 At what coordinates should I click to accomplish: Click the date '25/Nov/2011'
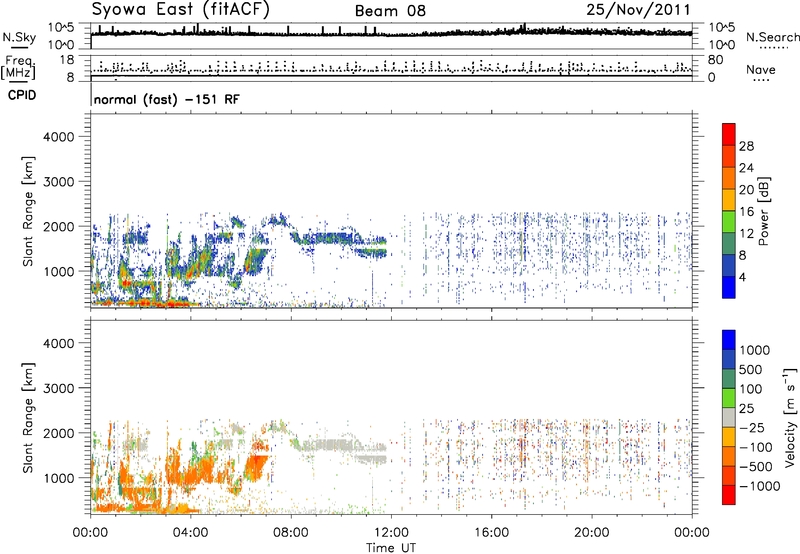(x=638, y=9)
